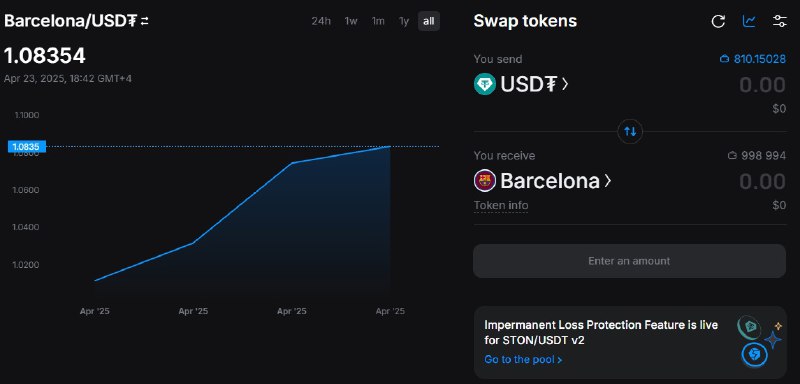This screenshot has width=800, height=384.
Task: Open swap settings sliders icon
Action: pos(780,21)
